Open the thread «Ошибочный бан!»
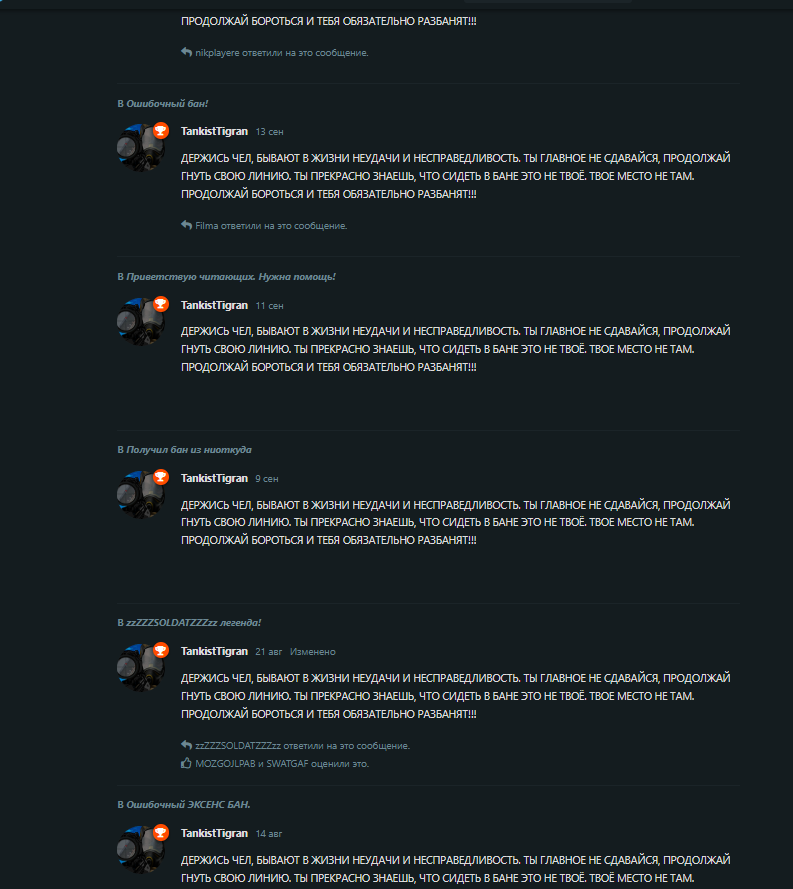793x889 pixels. 167,104
